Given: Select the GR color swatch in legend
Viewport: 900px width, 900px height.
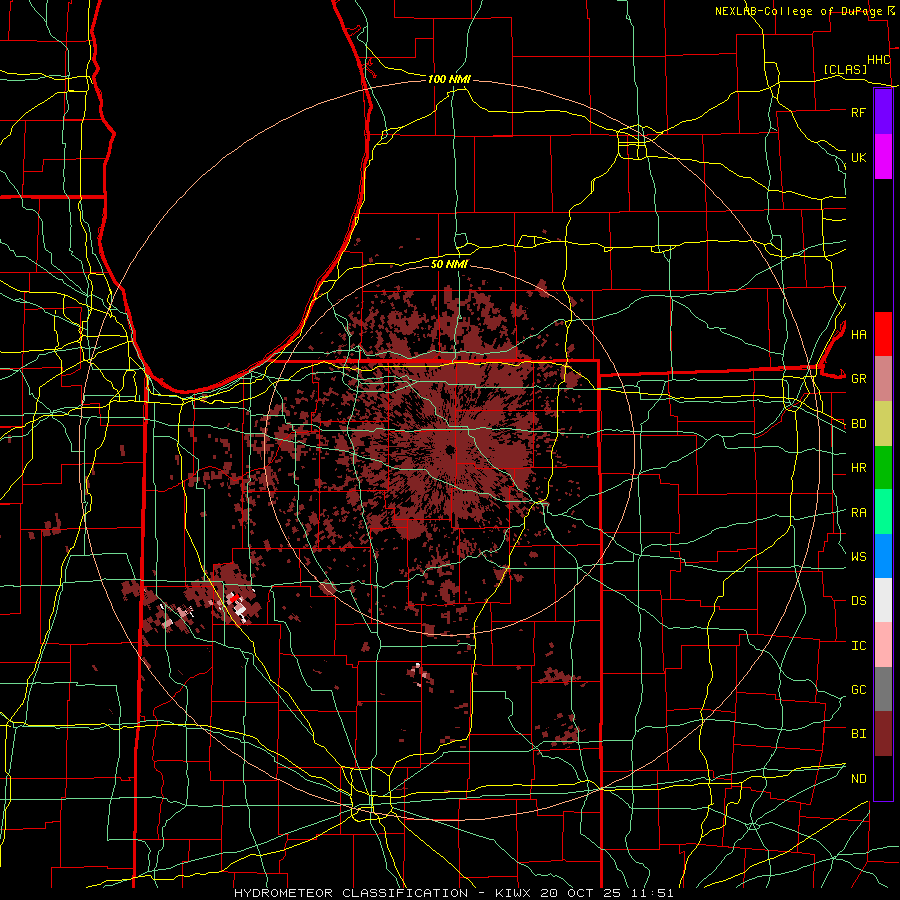Looking at the screenshot, I should pos(883,379).
